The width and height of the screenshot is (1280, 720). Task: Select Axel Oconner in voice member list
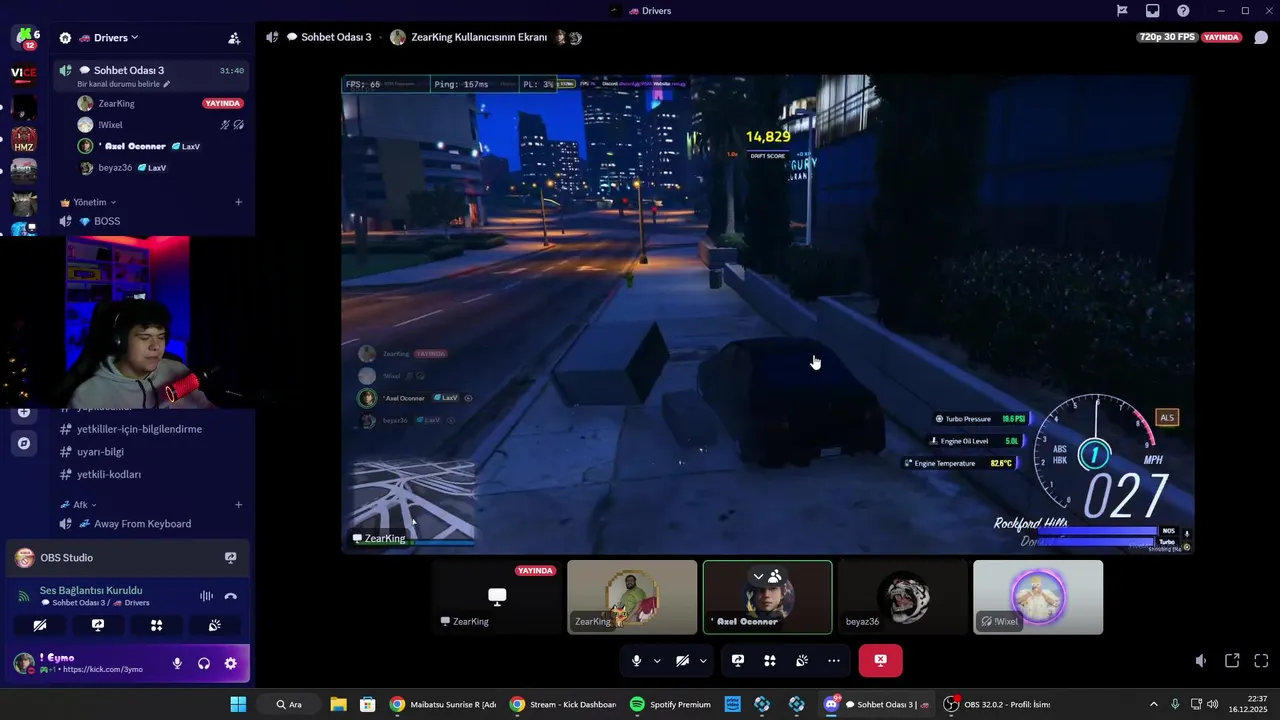point(160,146)
